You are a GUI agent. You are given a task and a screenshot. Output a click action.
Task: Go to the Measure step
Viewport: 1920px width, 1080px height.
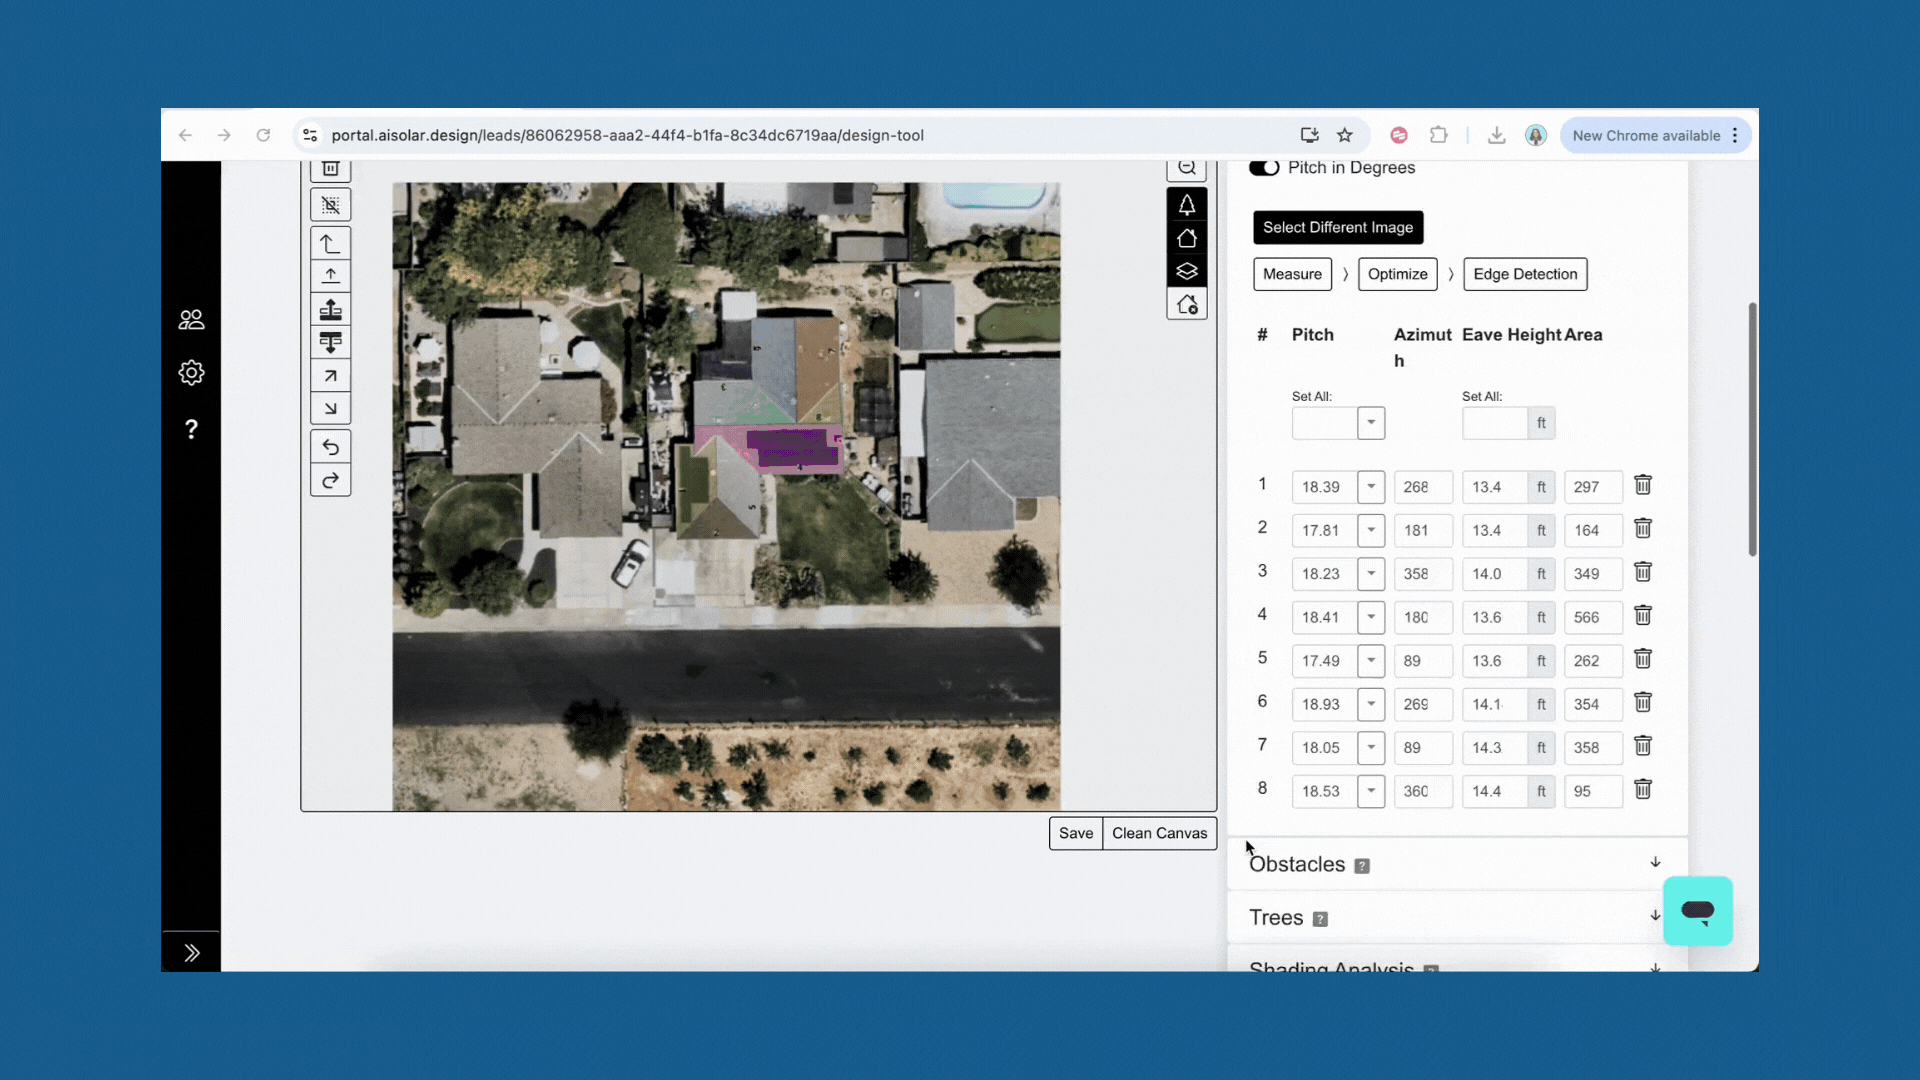[x=1292, y=274]
